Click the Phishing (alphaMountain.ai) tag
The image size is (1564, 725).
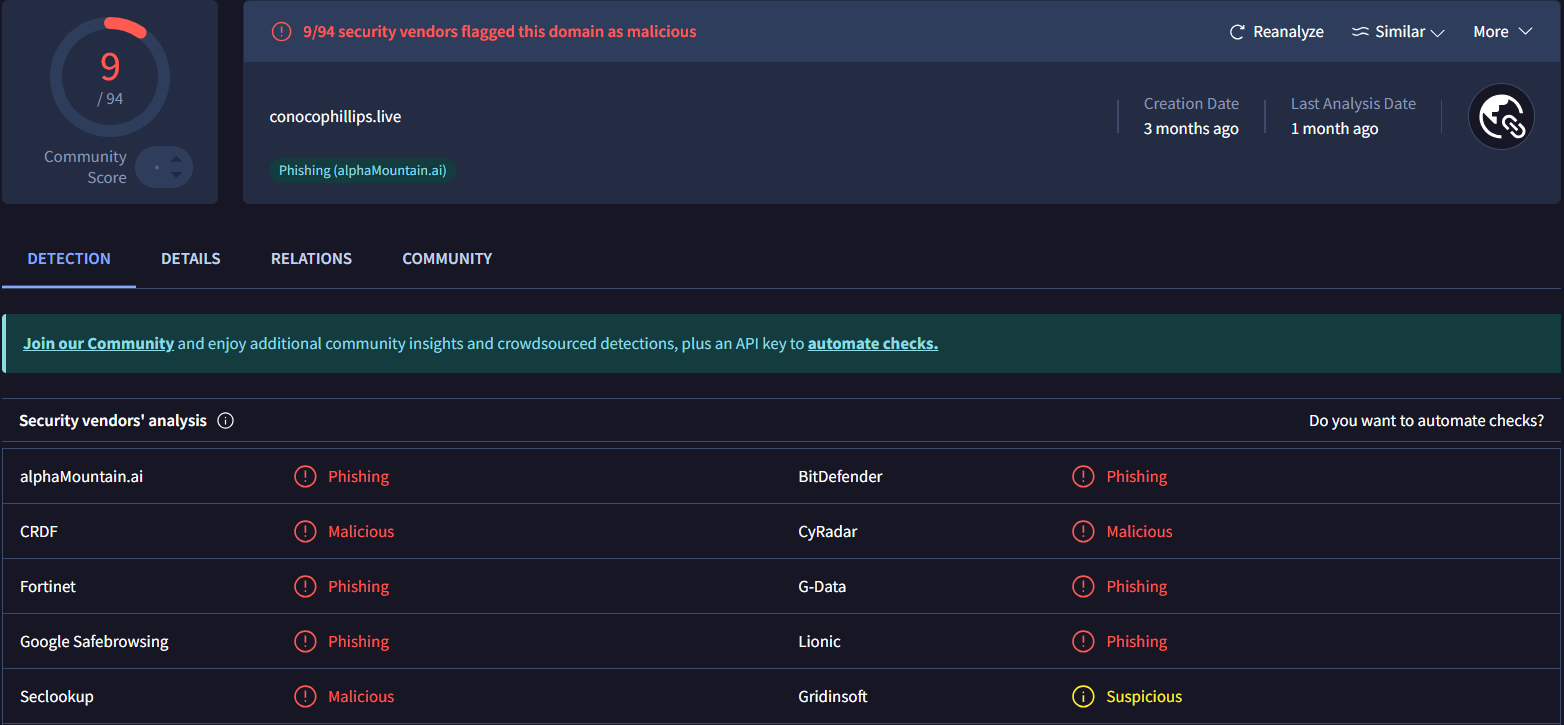[x=363, y=171]
